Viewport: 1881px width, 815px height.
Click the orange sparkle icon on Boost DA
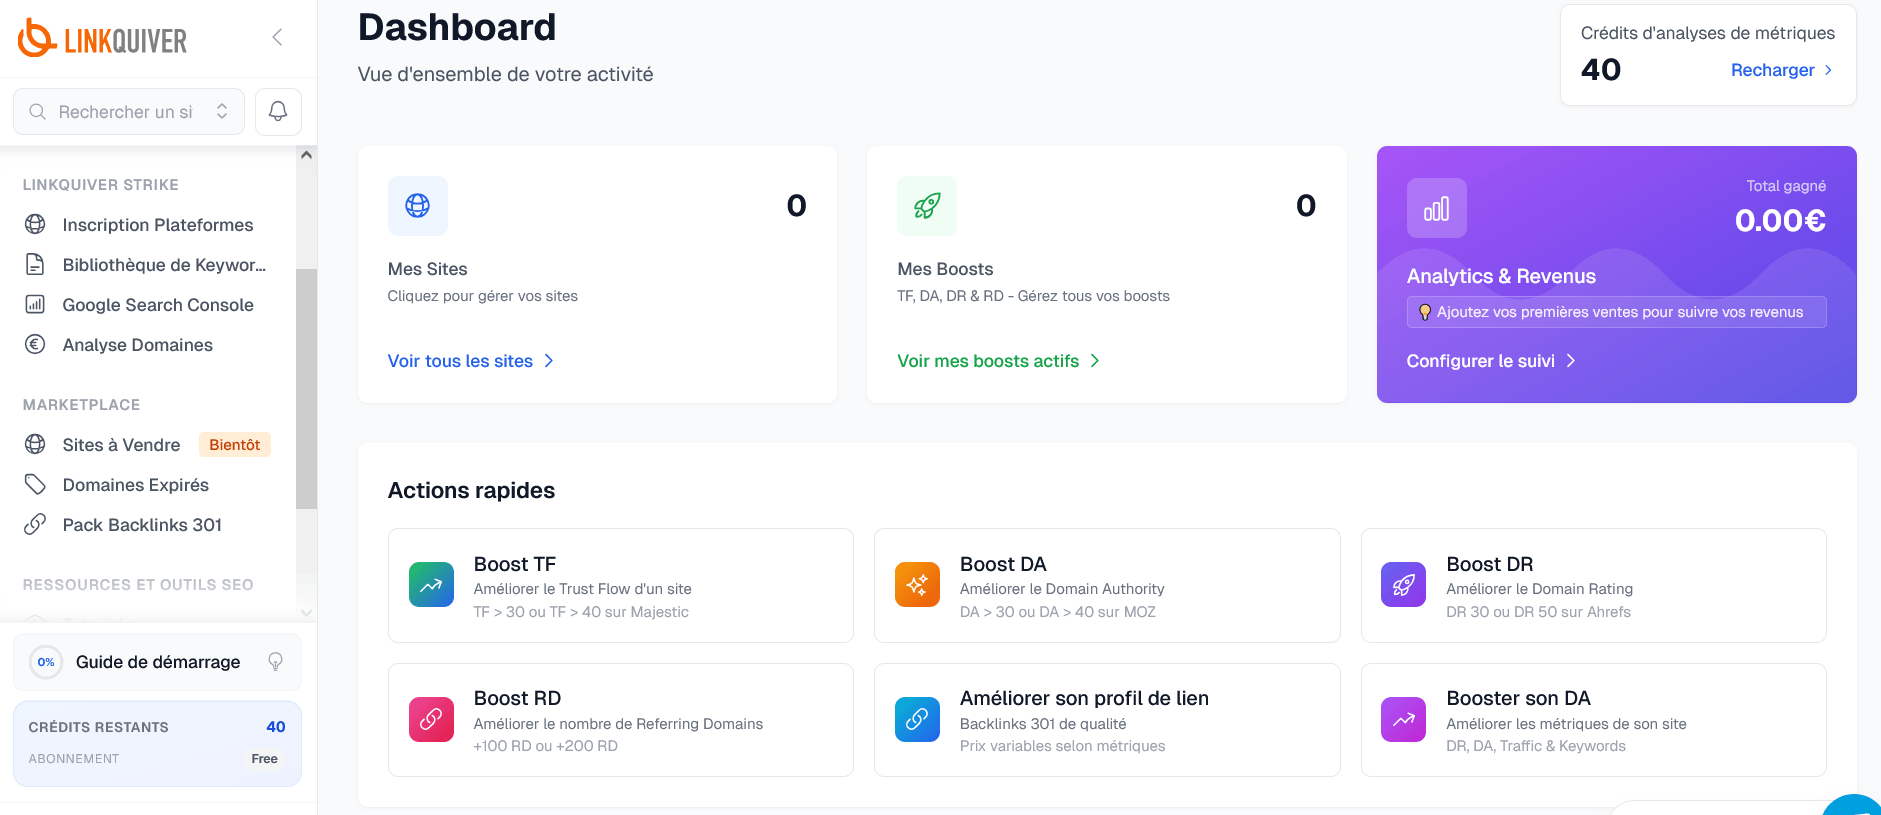(917, 585)
